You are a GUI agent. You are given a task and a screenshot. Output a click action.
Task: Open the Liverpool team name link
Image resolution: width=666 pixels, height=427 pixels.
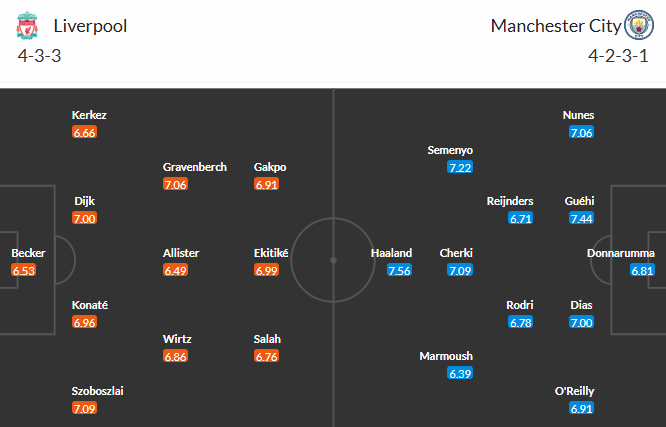click(x=91, y=26)
